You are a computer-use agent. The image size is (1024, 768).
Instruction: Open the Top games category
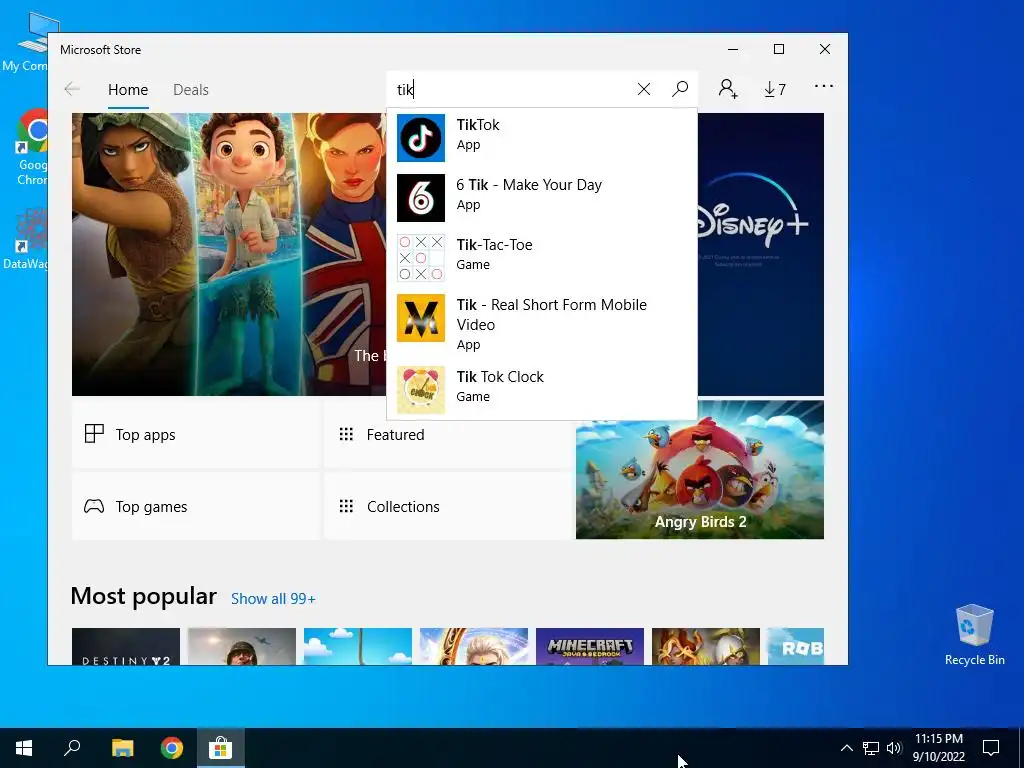195,506
